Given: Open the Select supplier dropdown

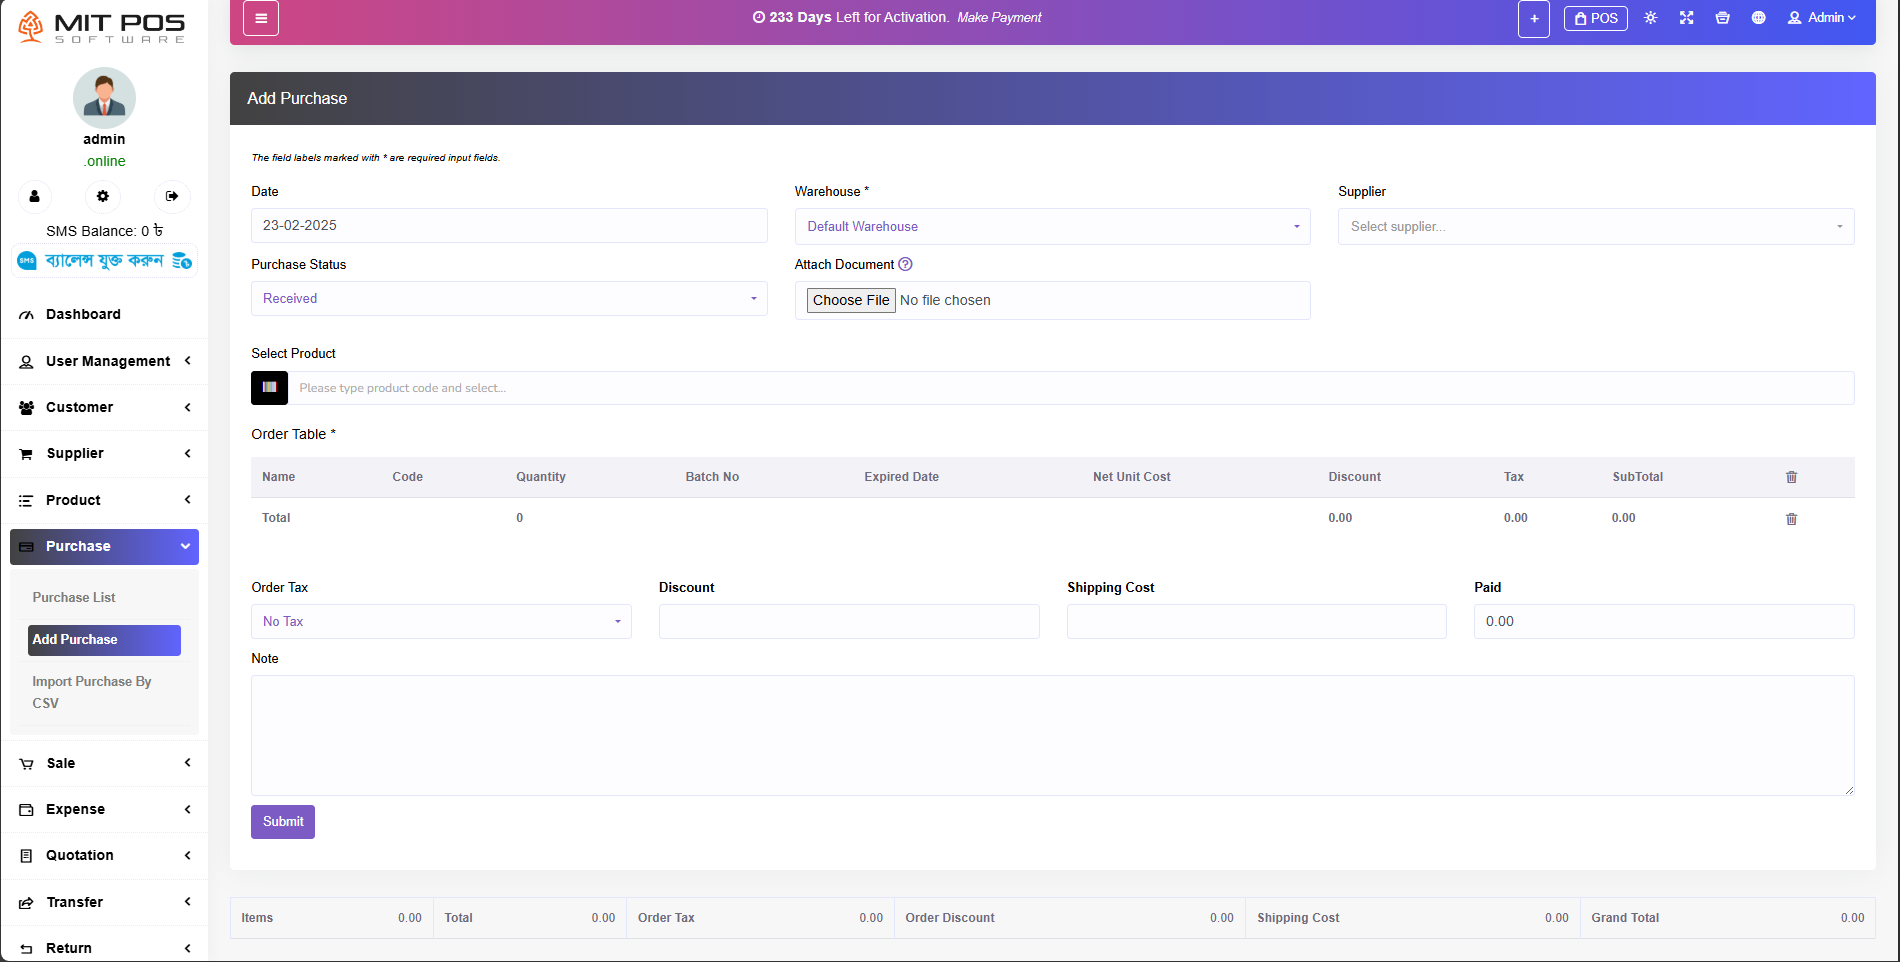Looking at the screenshot, I should point(1595,227).
